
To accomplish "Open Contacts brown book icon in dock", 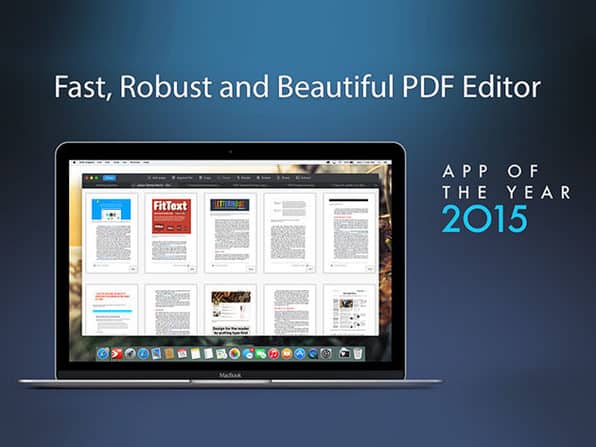I will point(169,354).
